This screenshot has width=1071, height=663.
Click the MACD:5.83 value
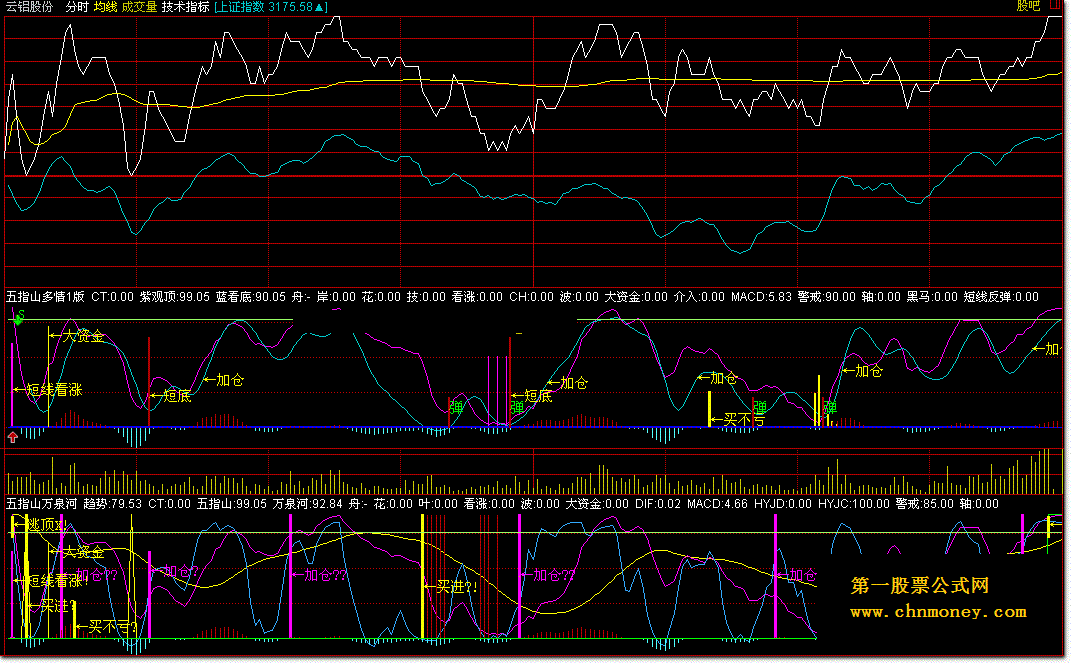point(761,297)
